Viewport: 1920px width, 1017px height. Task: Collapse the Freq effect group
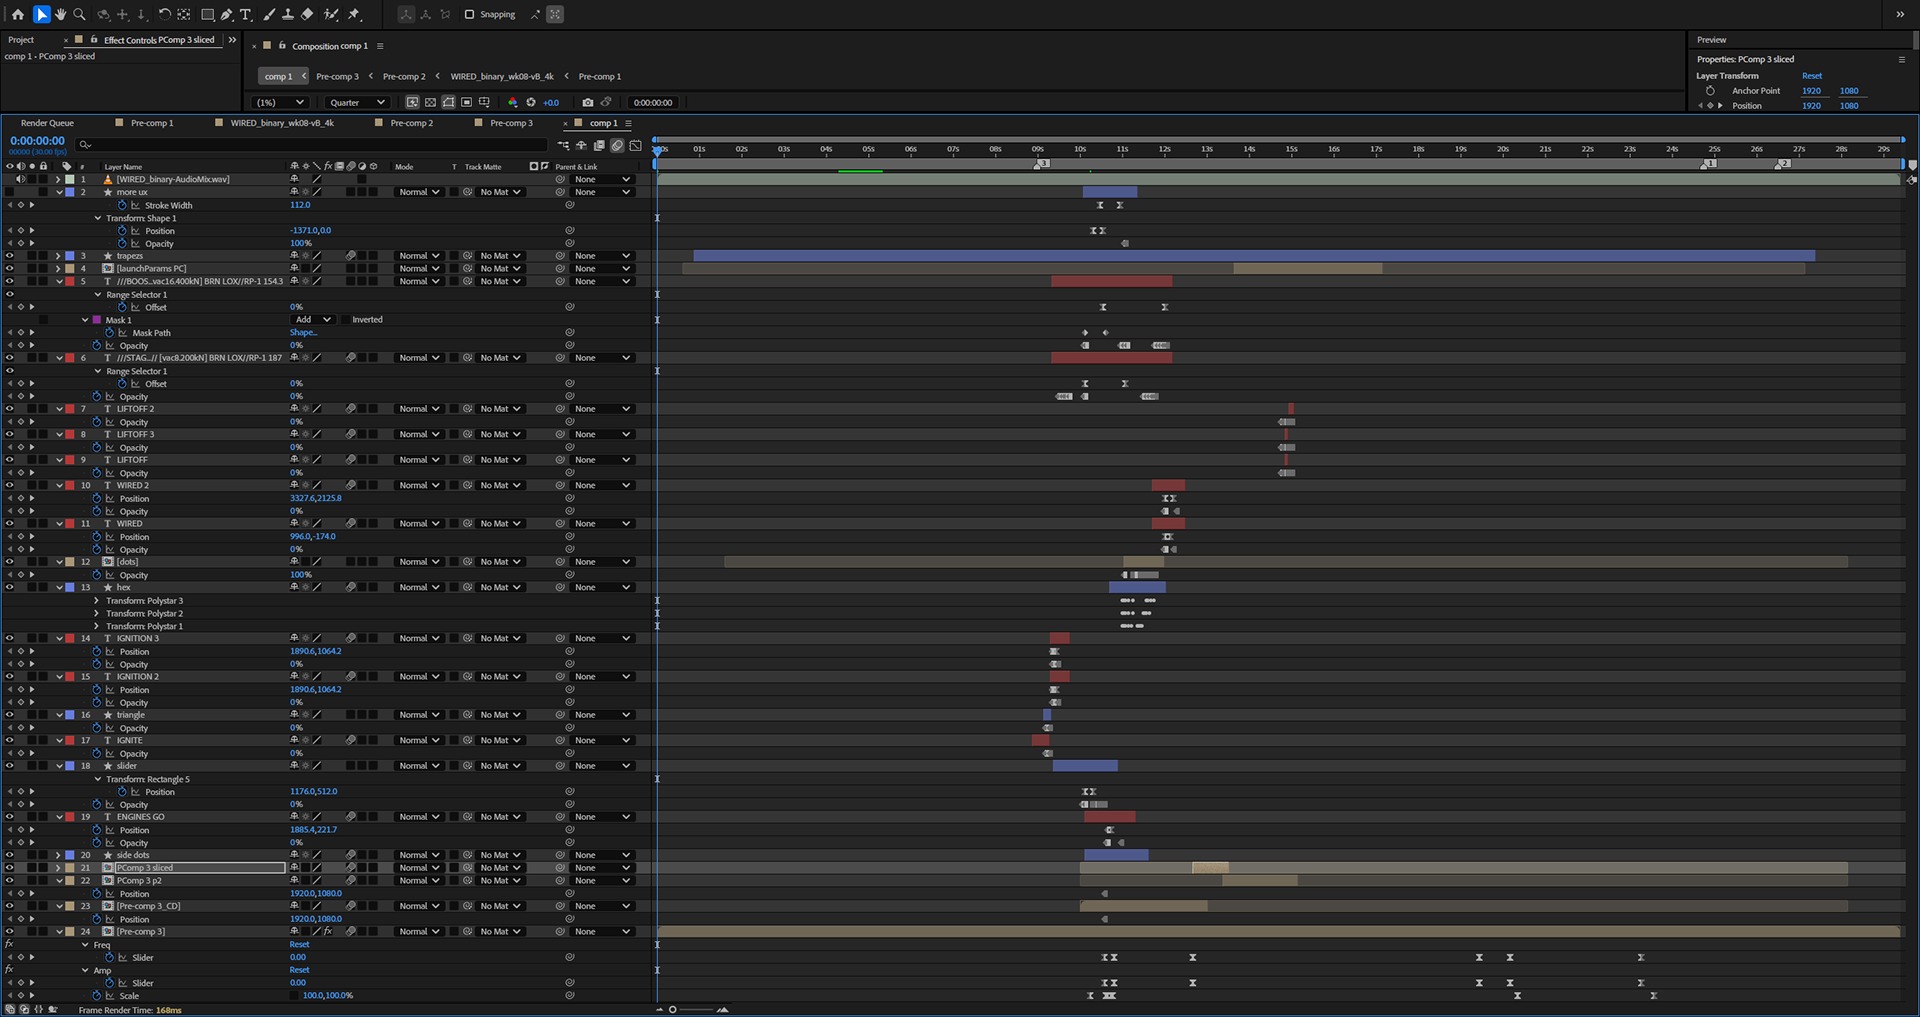pyautogui.click(x=85, y=945)
